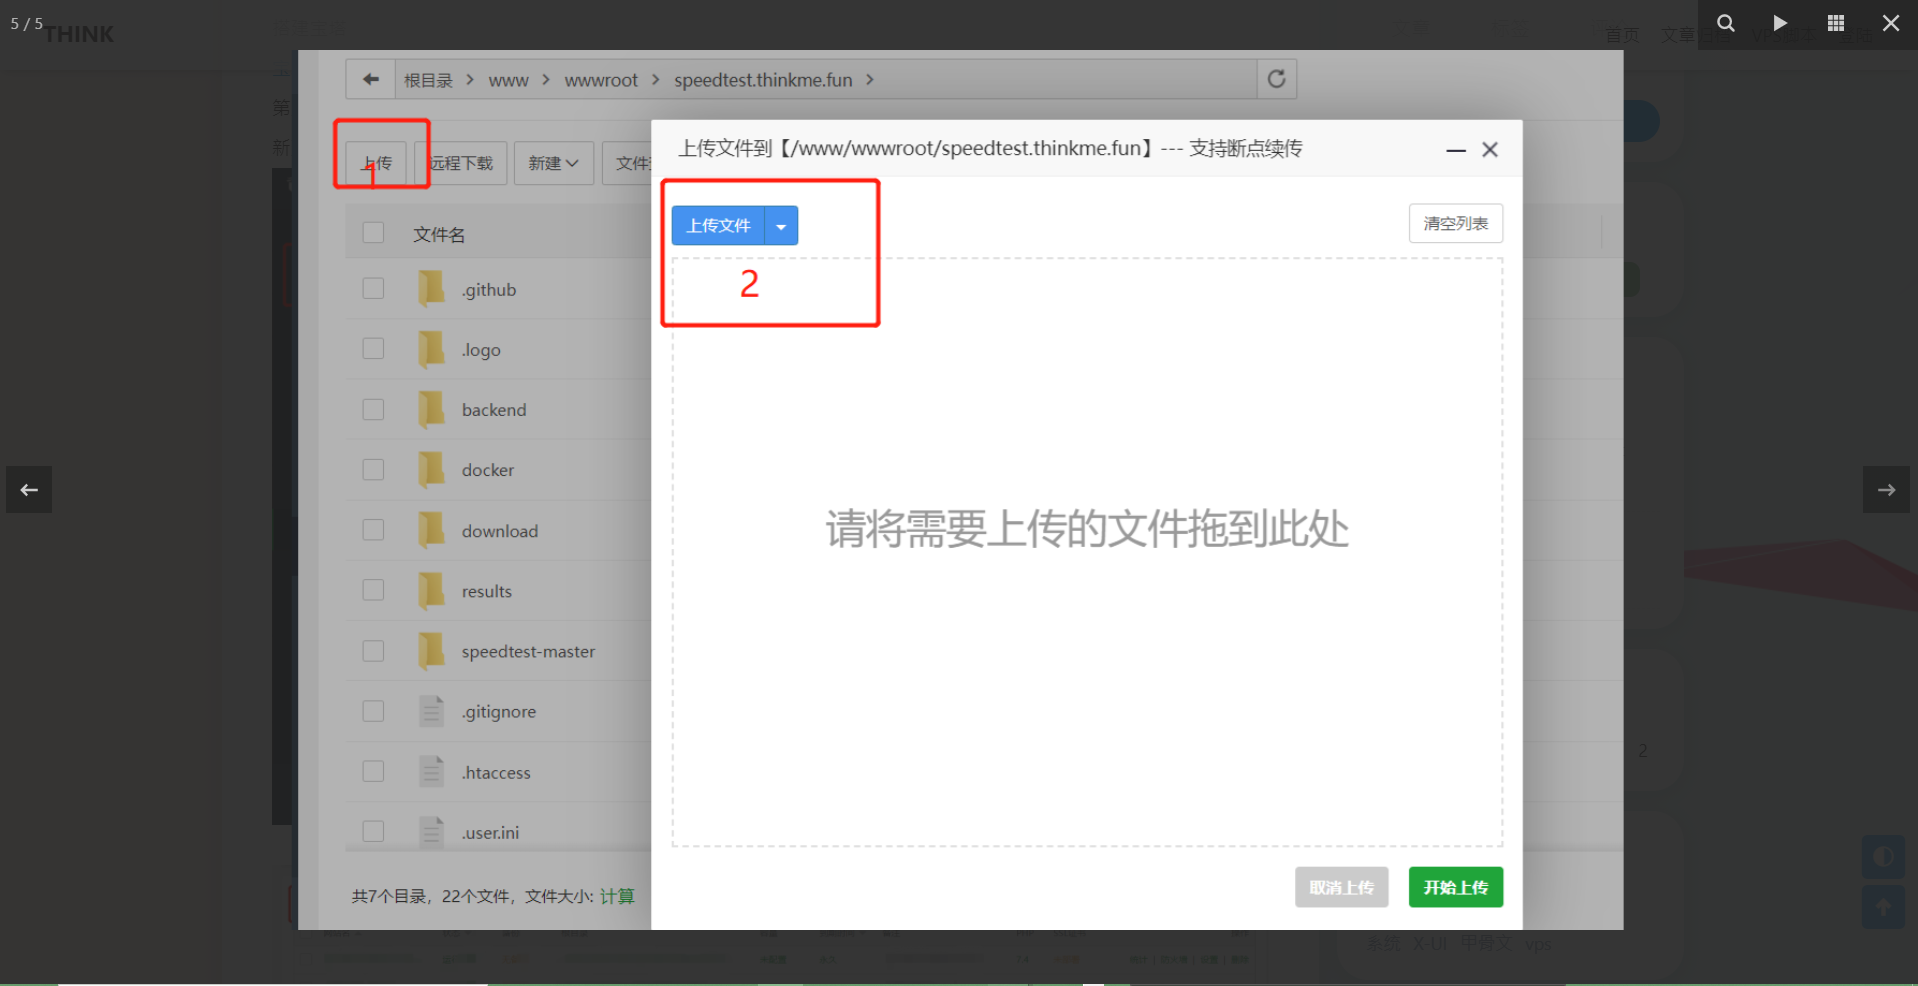The width and height of the screenshot is (1918, 986).
Task: Close the lightbox image viewer
Action: pyautogui.click(x=1891, y=23)
